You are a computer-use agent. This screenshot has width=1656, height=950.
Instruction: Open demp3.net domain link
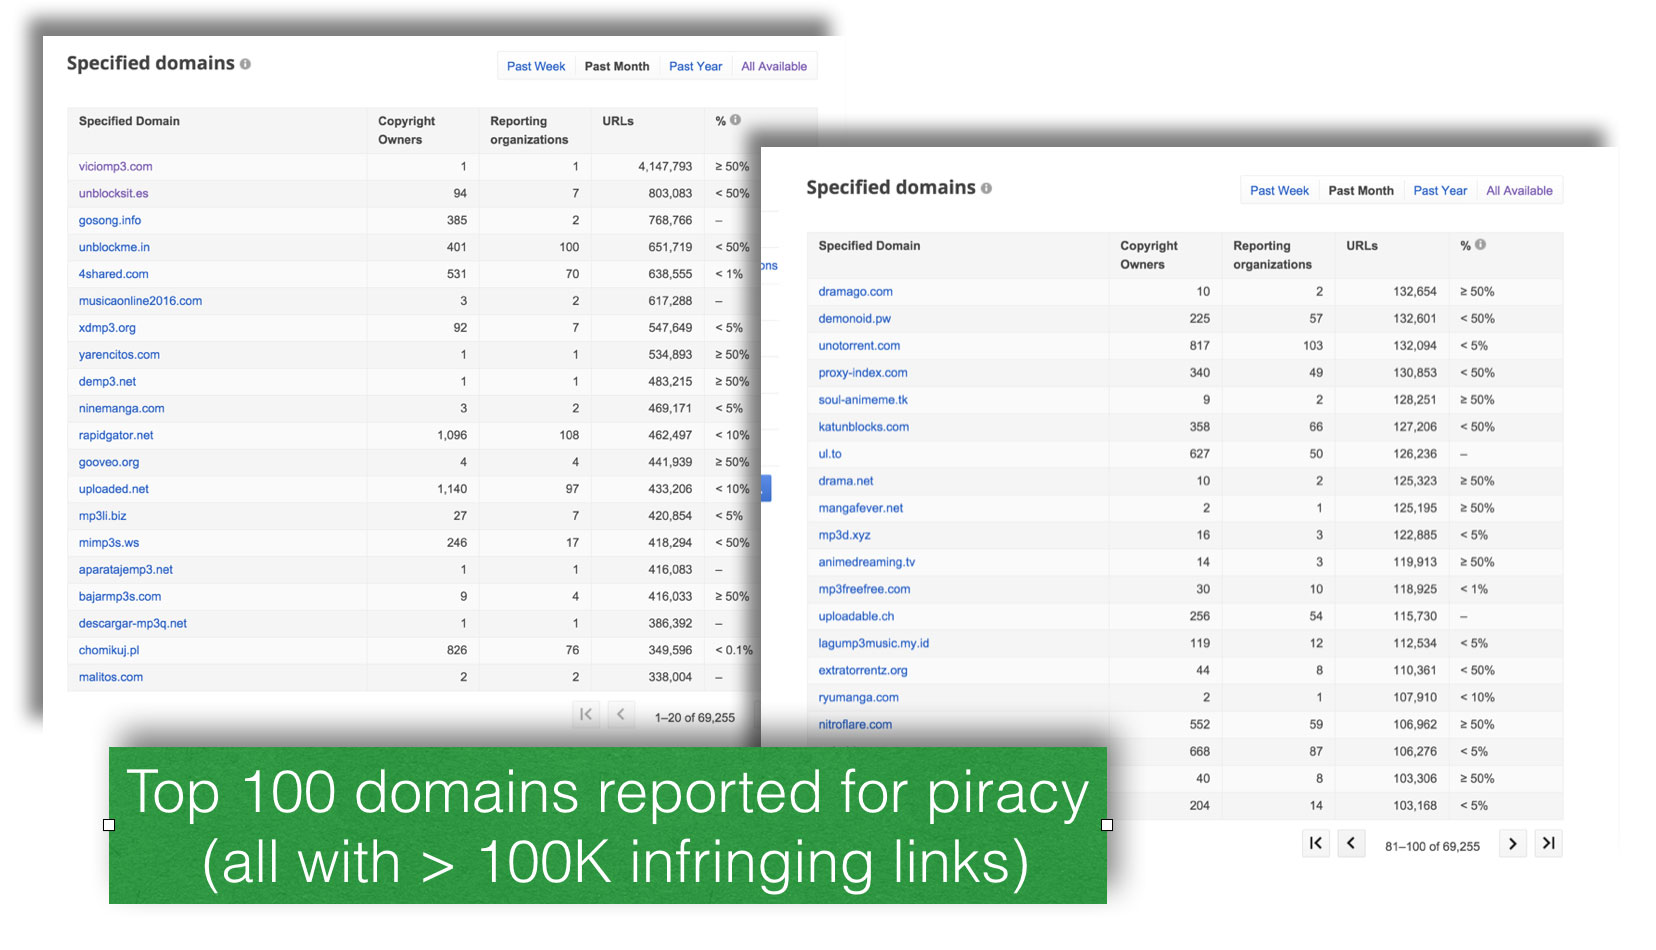coord(107,382)
